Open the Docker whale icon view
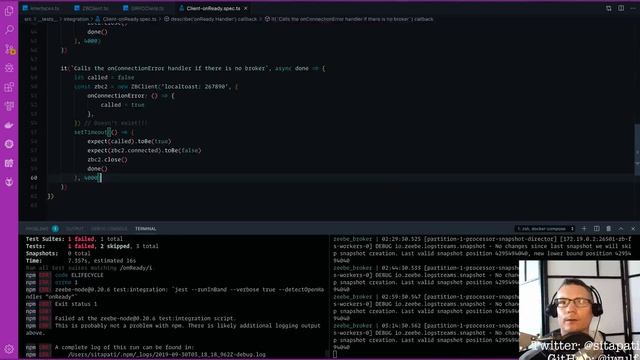 click(x=9, y=125)
